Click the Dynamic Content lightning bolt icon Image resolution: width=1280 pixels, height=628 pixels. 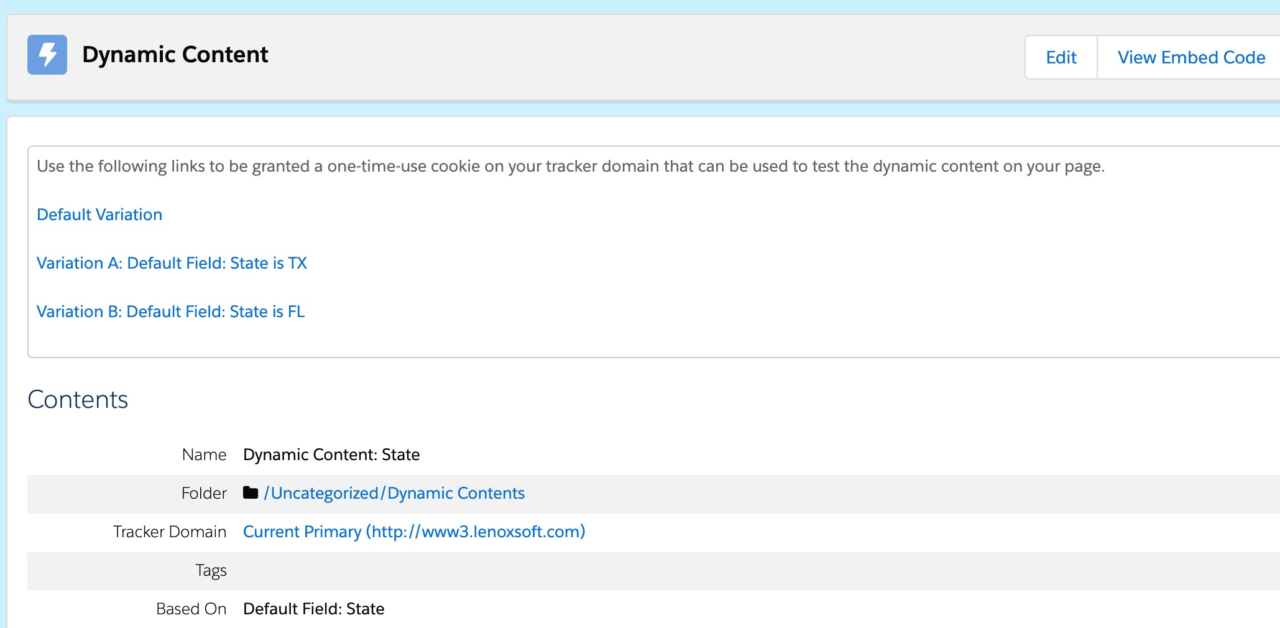pos(47,55)
